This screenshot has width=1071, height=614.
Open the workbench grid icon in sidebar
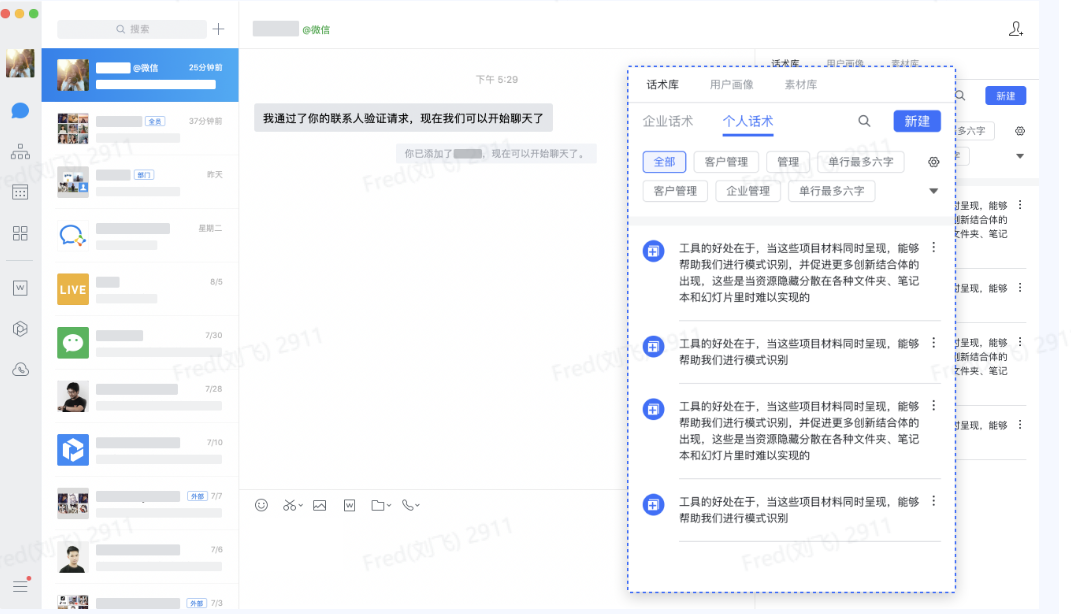20,233
